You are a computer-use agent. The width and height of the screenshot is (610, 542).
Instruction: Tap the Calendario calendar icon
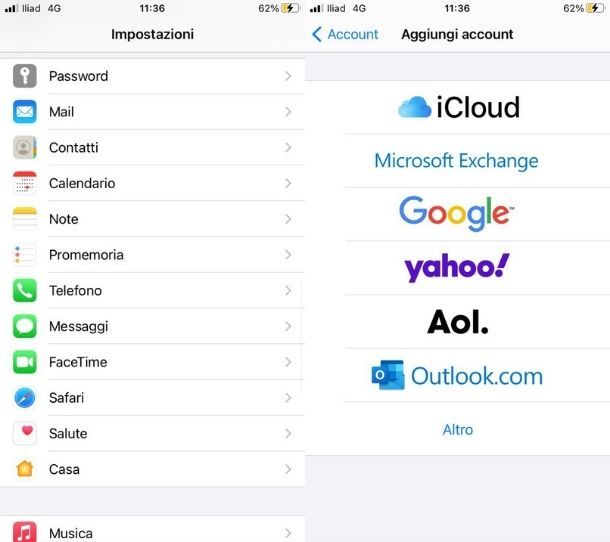[25, 183]
